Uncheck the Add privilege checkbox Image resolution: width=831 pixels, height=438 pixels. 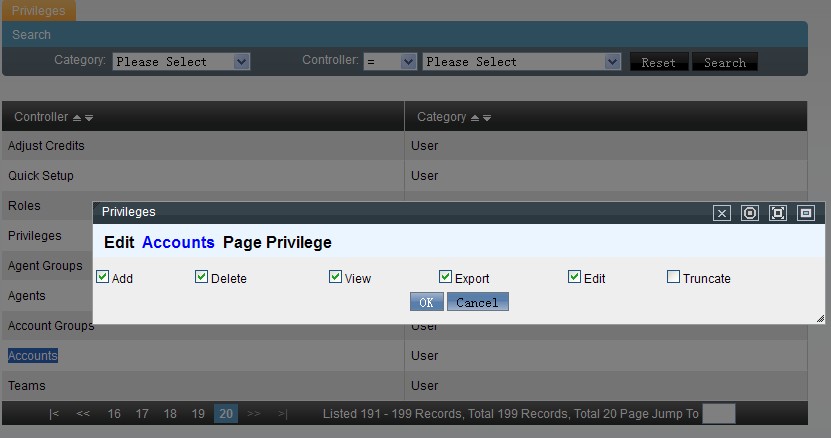pos(102,277)
